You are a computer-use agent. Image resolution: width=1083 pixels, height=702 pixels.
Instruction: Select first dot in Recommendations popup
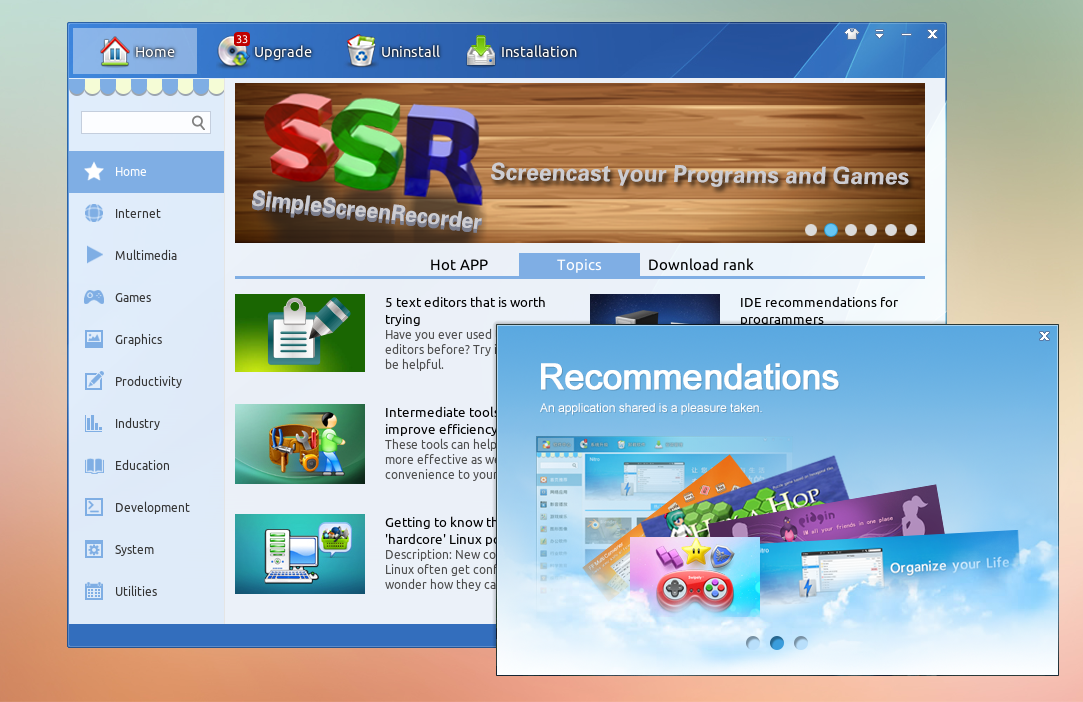pos(753,643)
